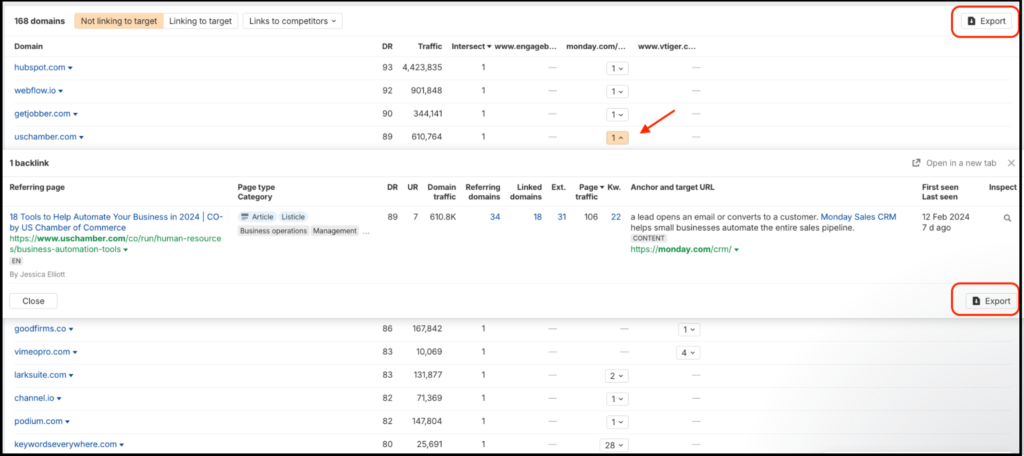This screenshot has width=1024, height=456.
Task: Expand hubspot.com monday.com link count
Action: [x=617, y=68]
